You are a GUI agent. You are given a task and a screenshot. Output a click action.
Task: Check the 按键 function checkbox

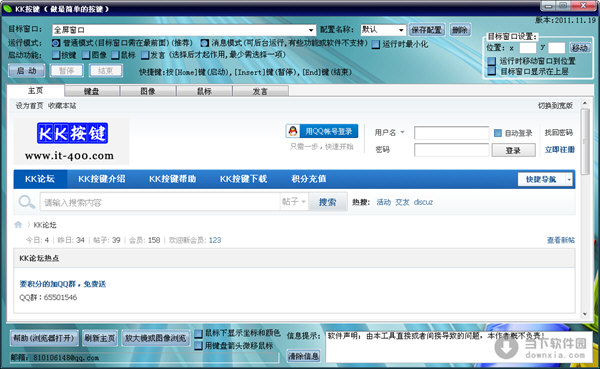point(56,55)
